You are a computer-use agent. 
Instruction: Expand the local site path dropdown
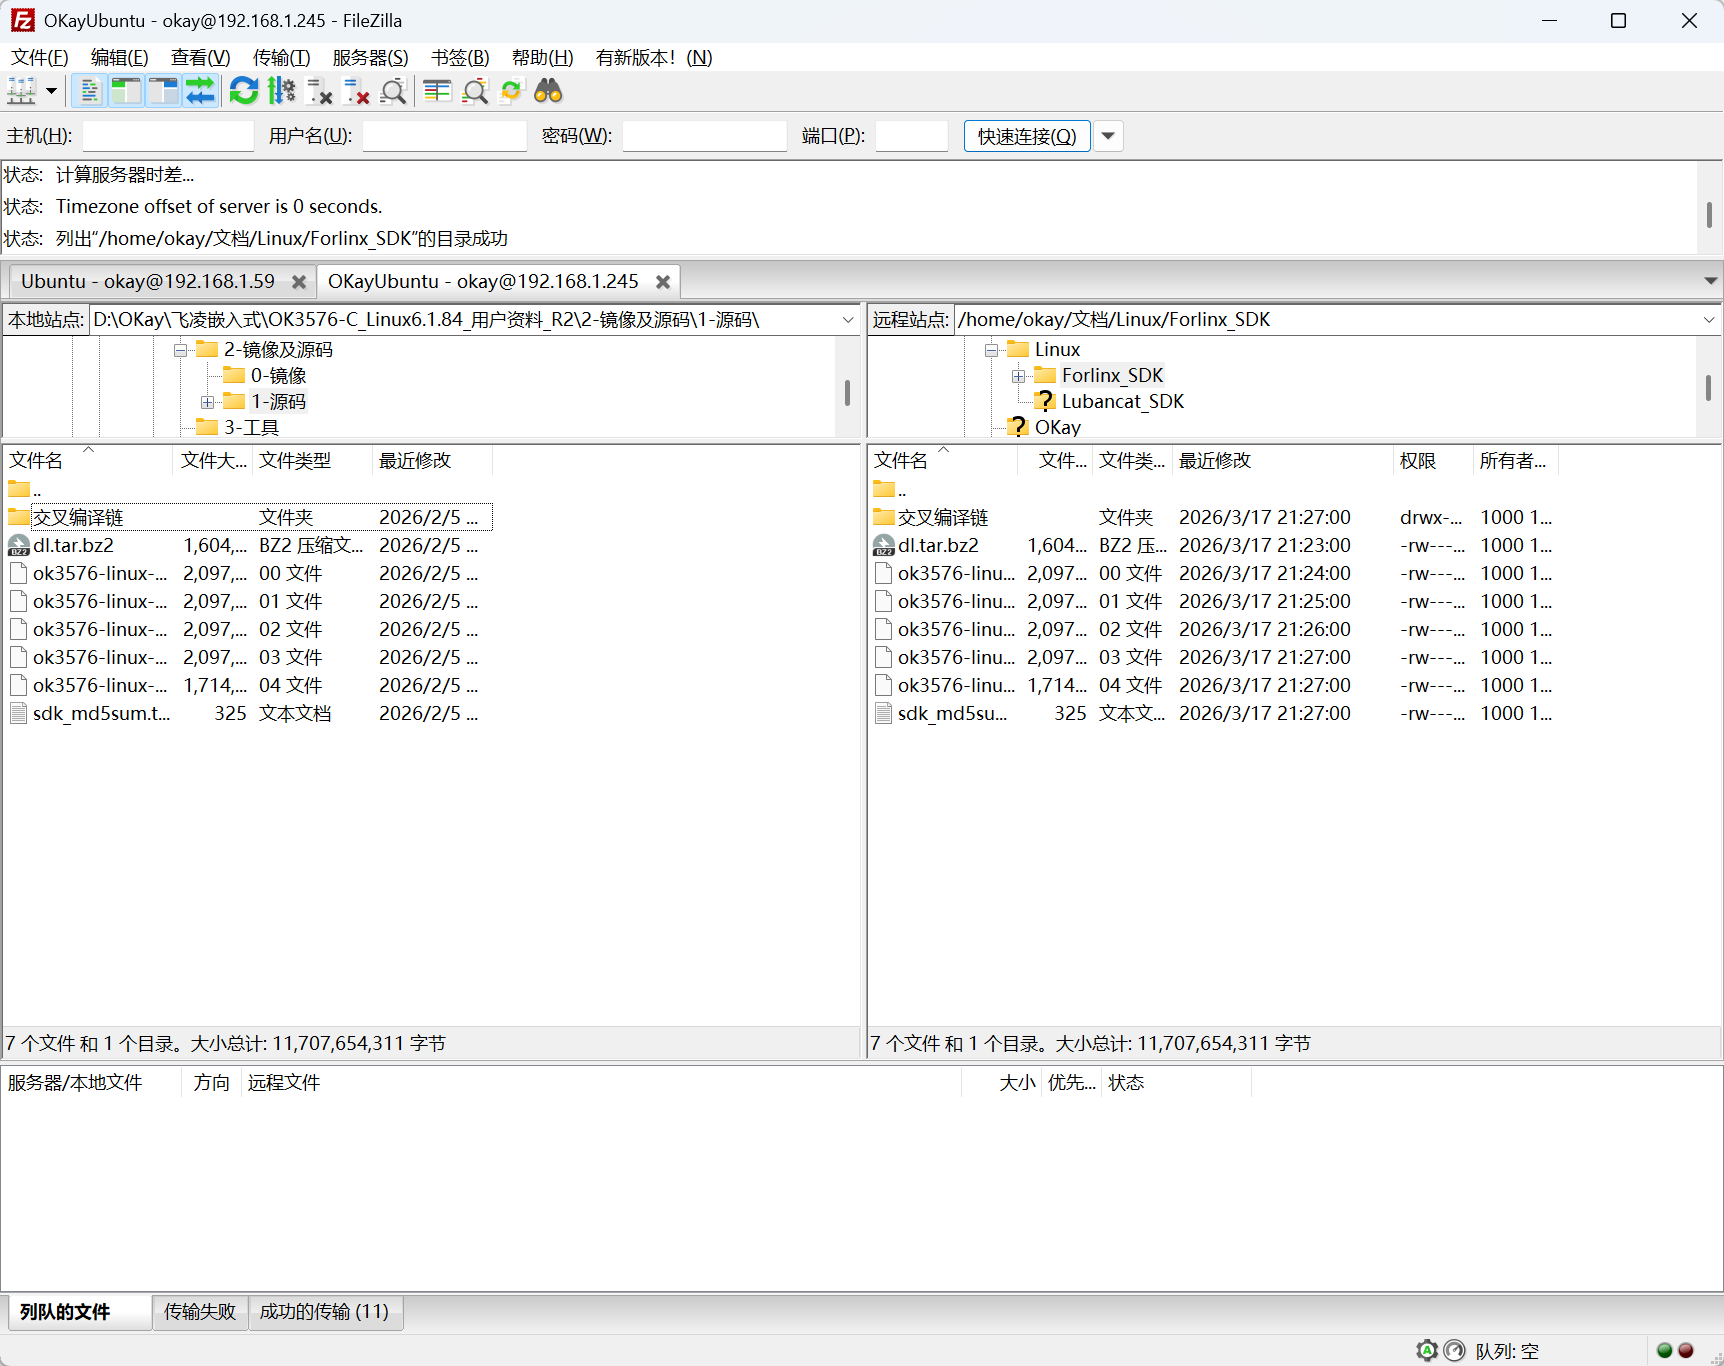point(848,320)
